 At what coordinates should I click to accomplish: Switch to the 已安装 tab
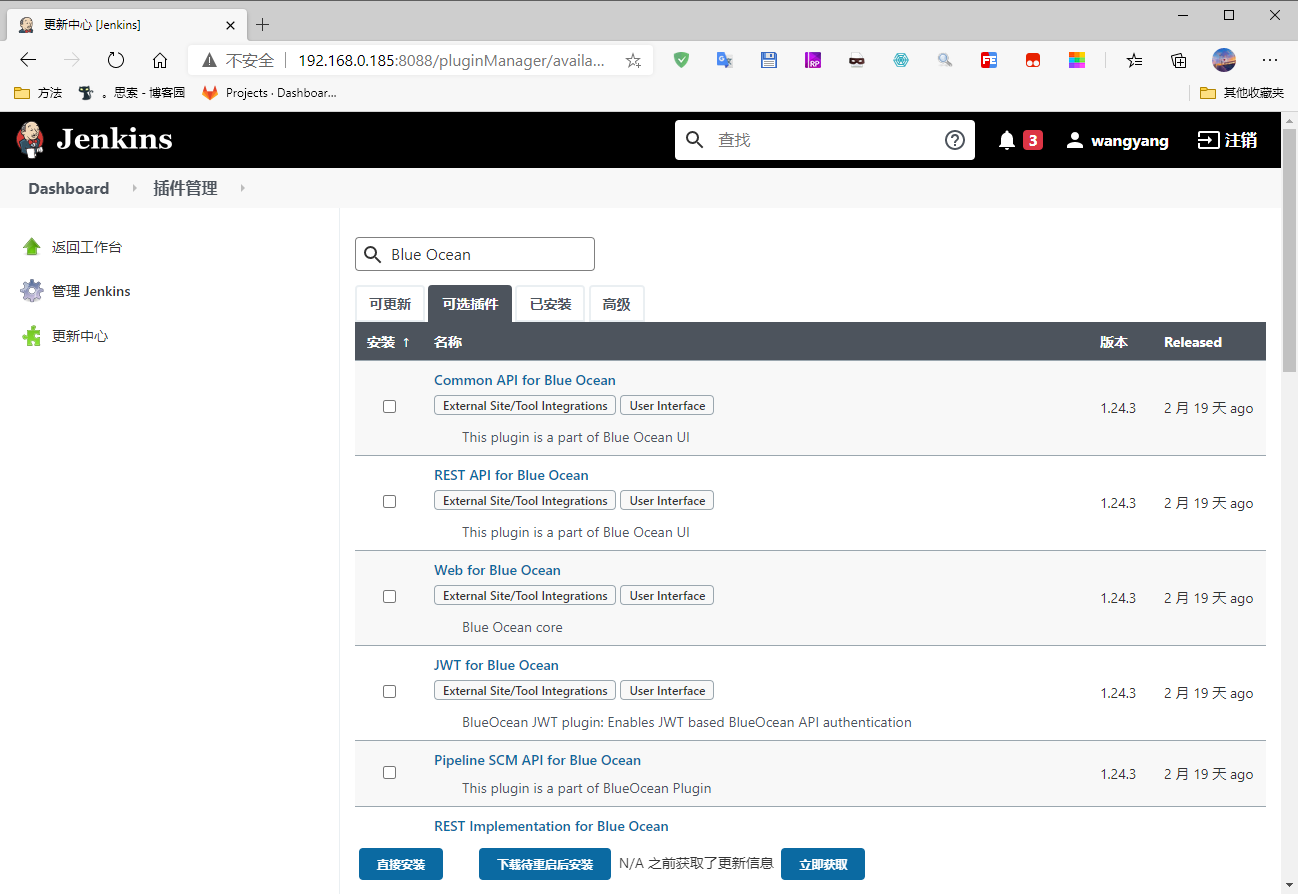click(x=550, y=304)
